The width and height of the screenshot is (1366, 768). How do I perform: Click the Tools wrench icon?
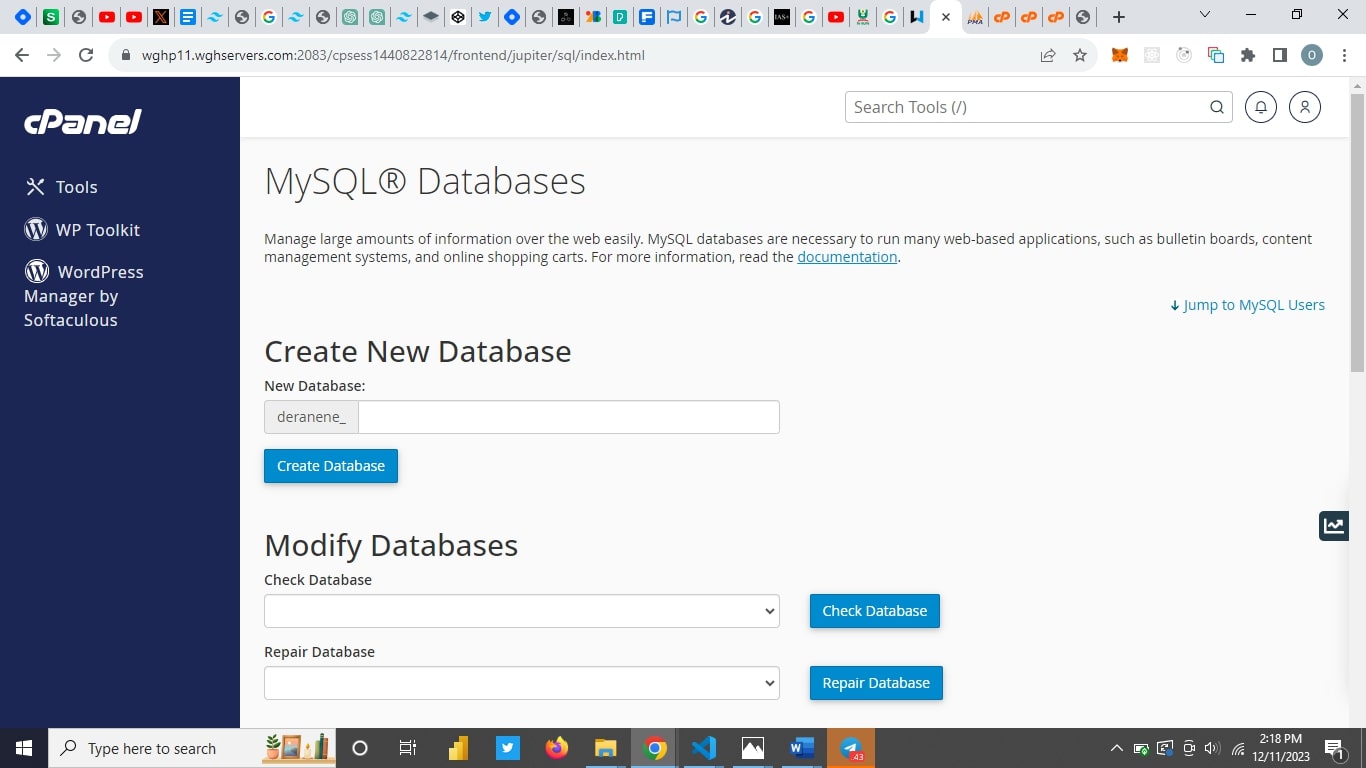tap(35, 187)
